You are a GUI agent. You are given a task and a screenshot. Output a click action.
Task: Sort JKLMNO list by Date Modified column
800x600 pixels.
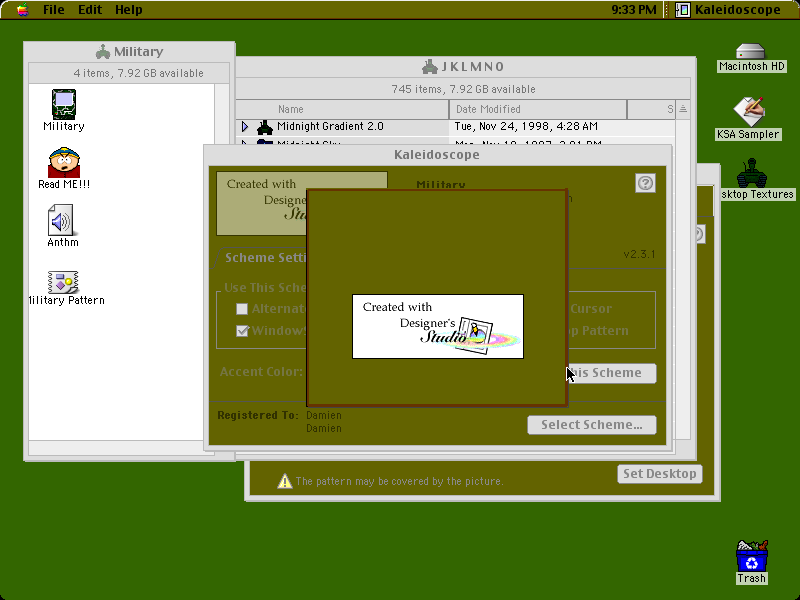click(538, 109)
